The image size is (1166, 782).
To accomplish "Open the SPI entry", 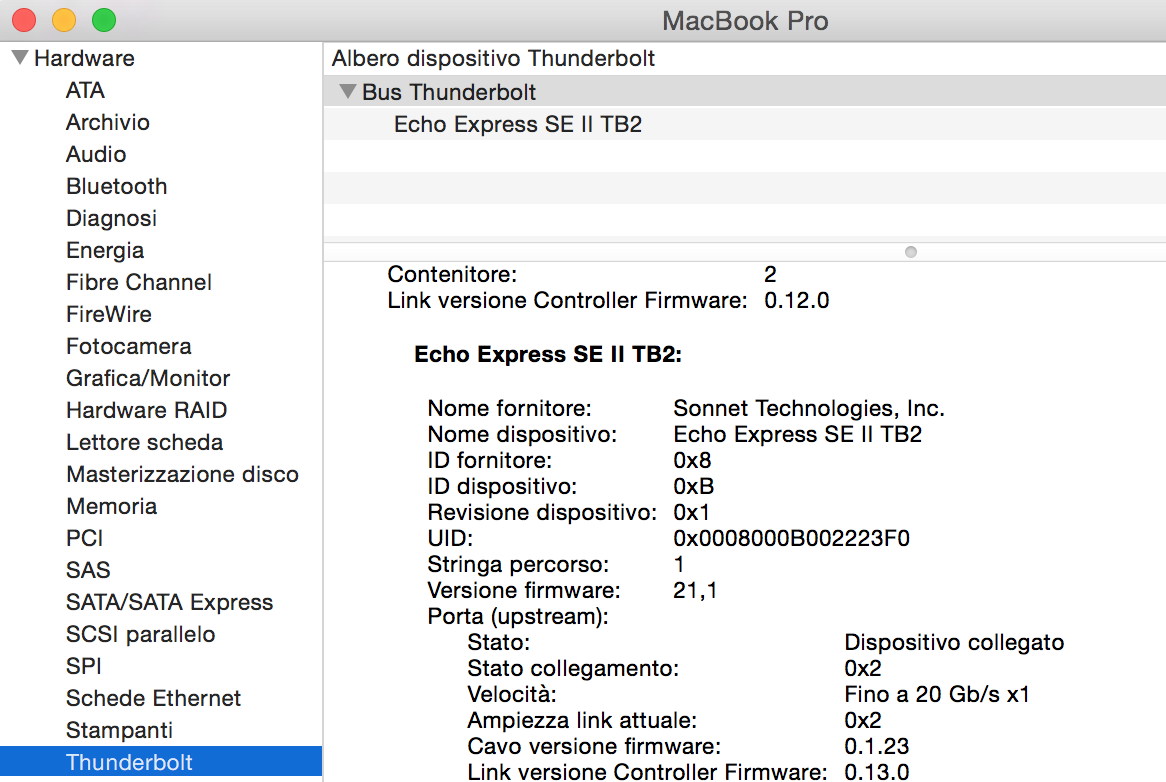I will [x=83, y=665].
